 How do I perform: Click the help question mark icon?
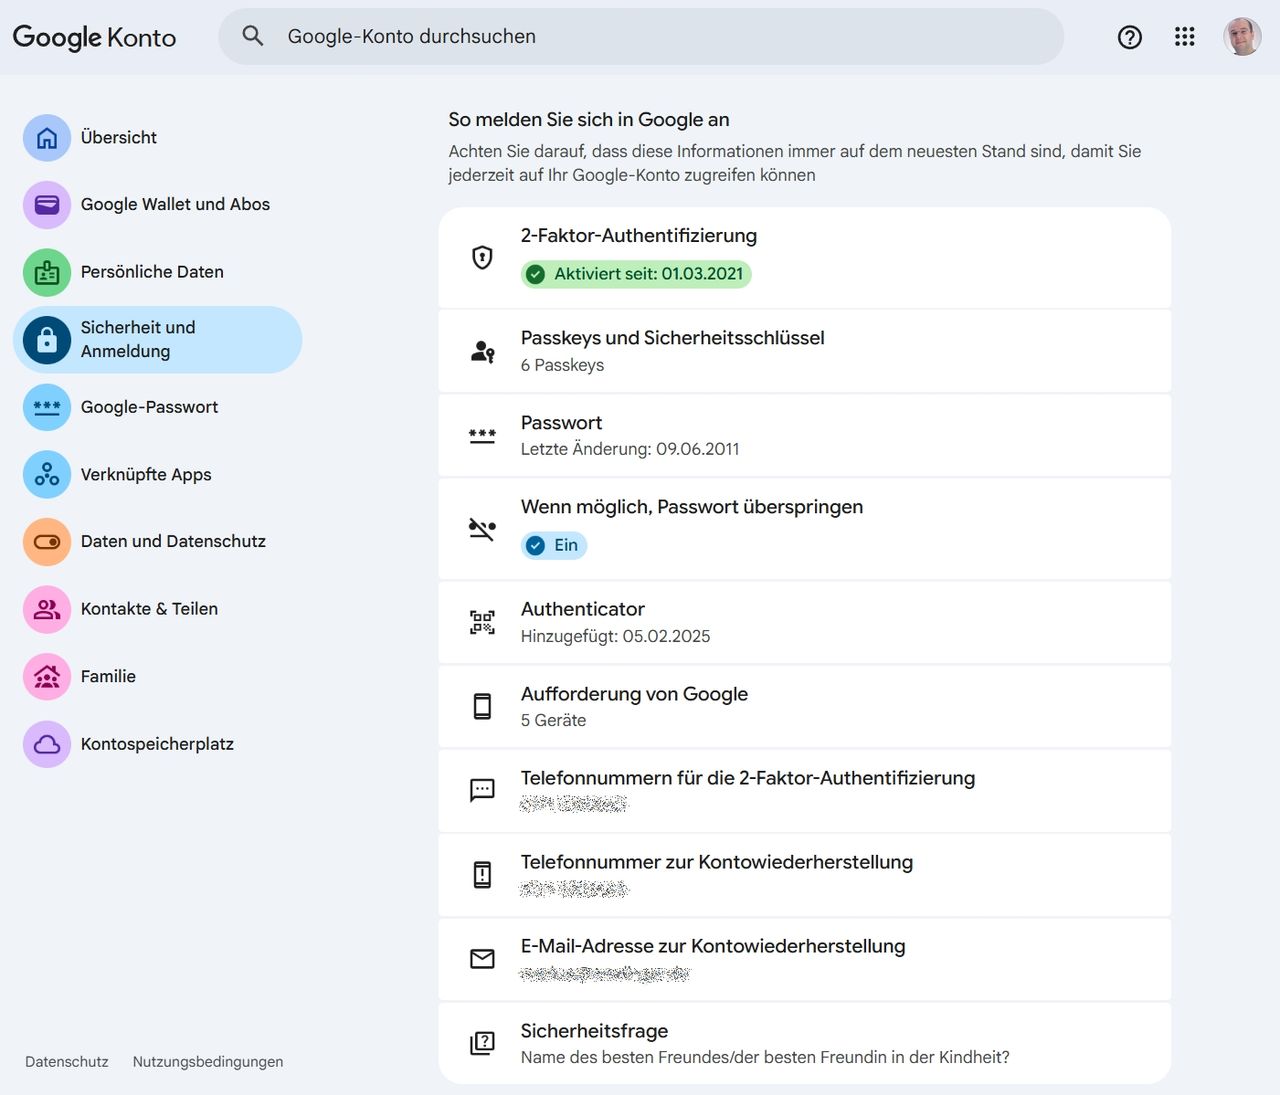click(1130, 37)
